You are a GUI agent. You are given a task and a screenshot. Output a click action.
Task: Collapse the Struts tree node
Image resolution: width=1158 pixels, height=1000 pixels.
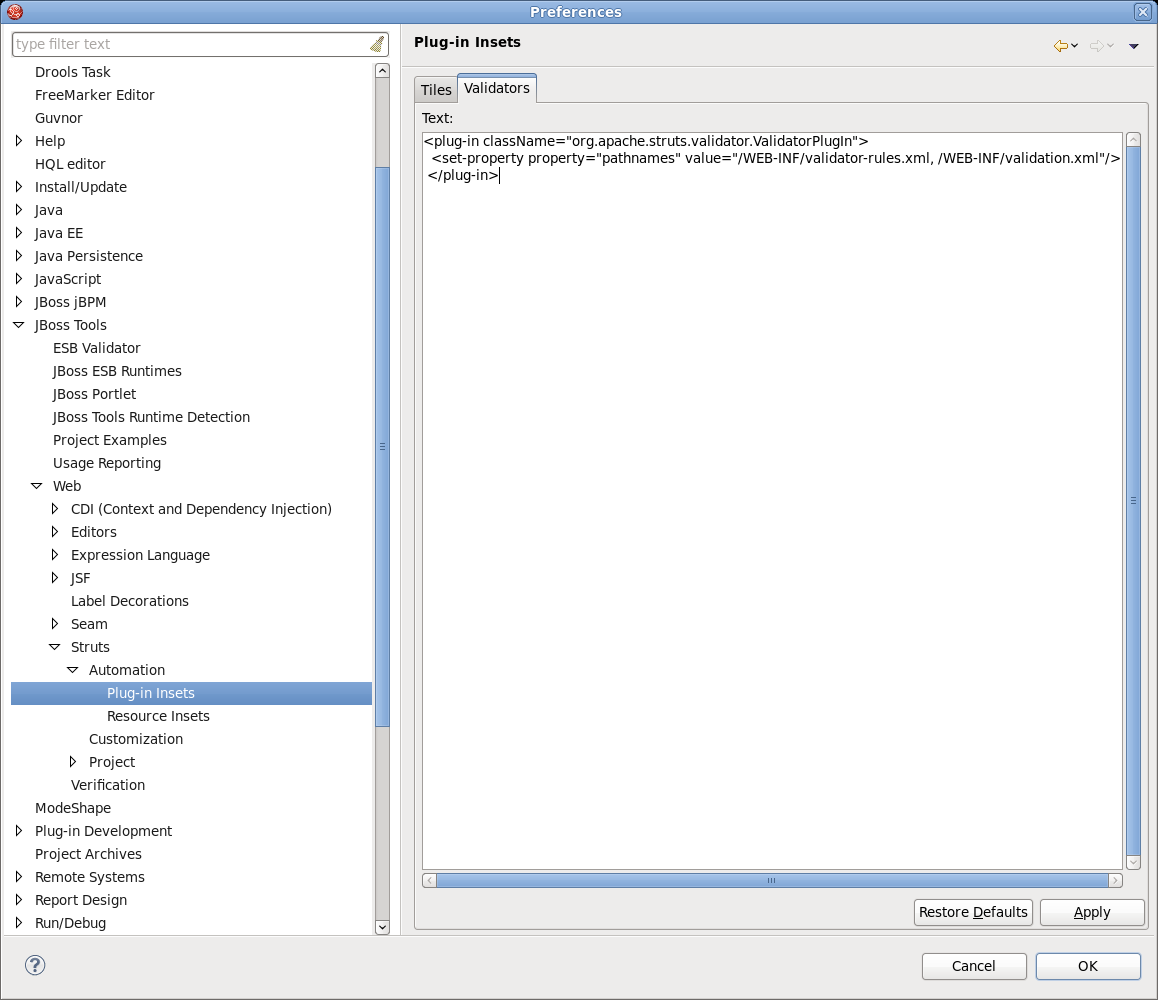pos(55,647)
